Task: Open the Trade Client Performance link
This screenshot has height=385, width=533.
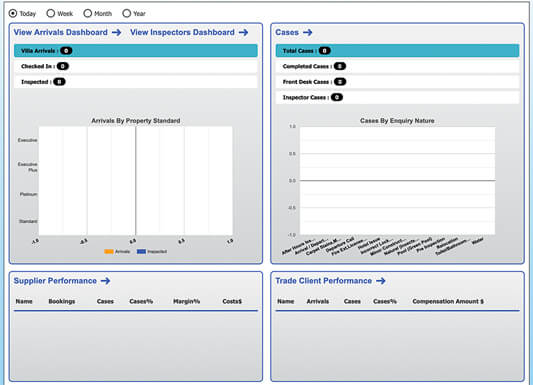Action: [324, 281]
